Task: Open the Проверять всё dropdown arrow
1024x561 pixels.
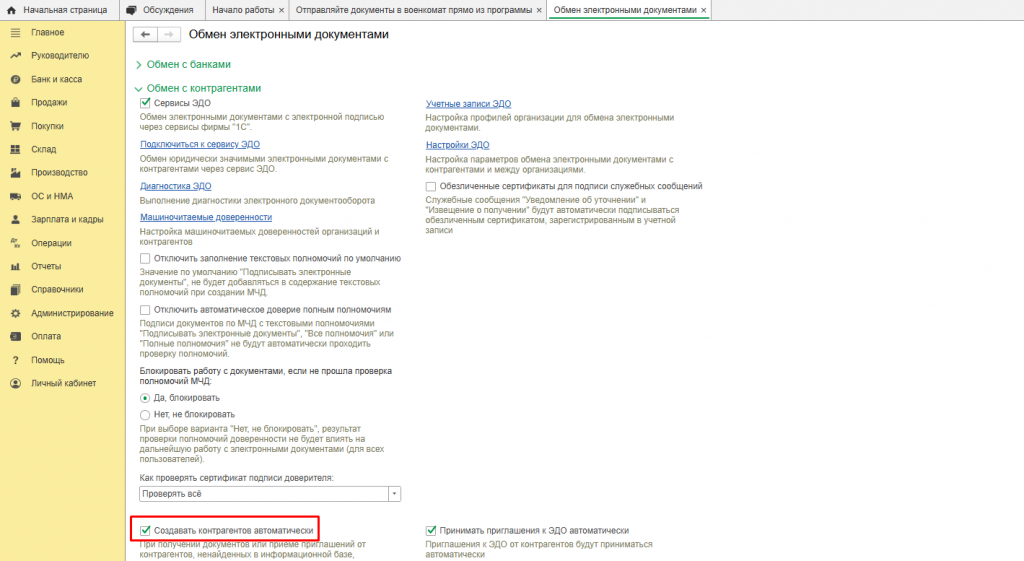Action: pos(394,494)
